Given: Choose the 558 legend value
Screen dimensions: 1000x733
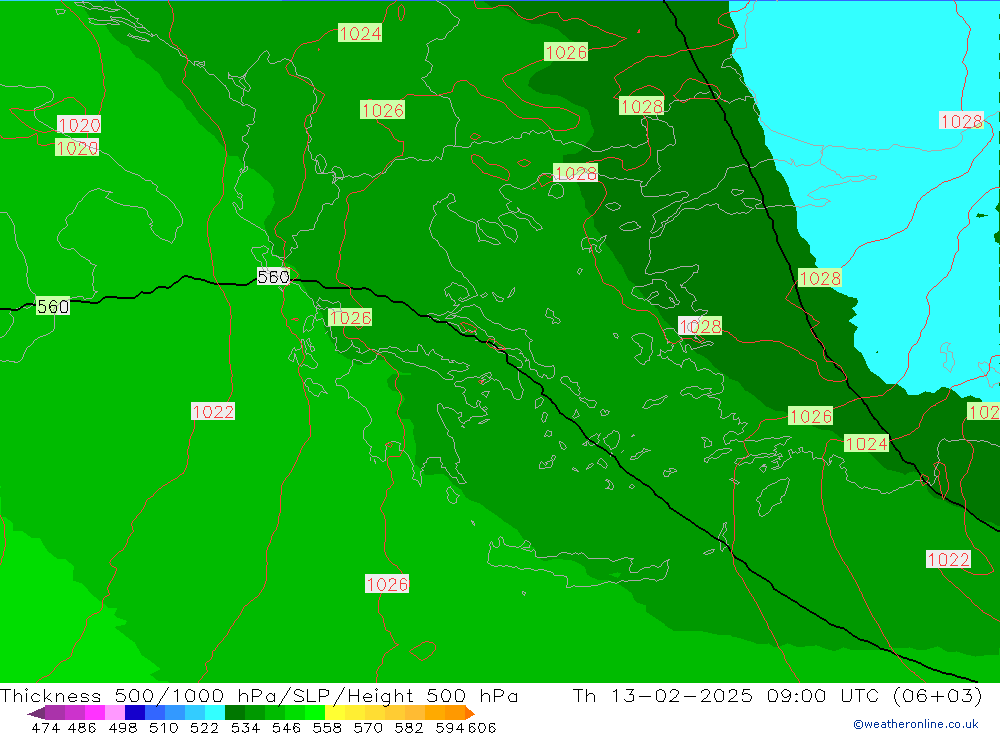Looking at the screenshot, I should [x=327, y=727].
